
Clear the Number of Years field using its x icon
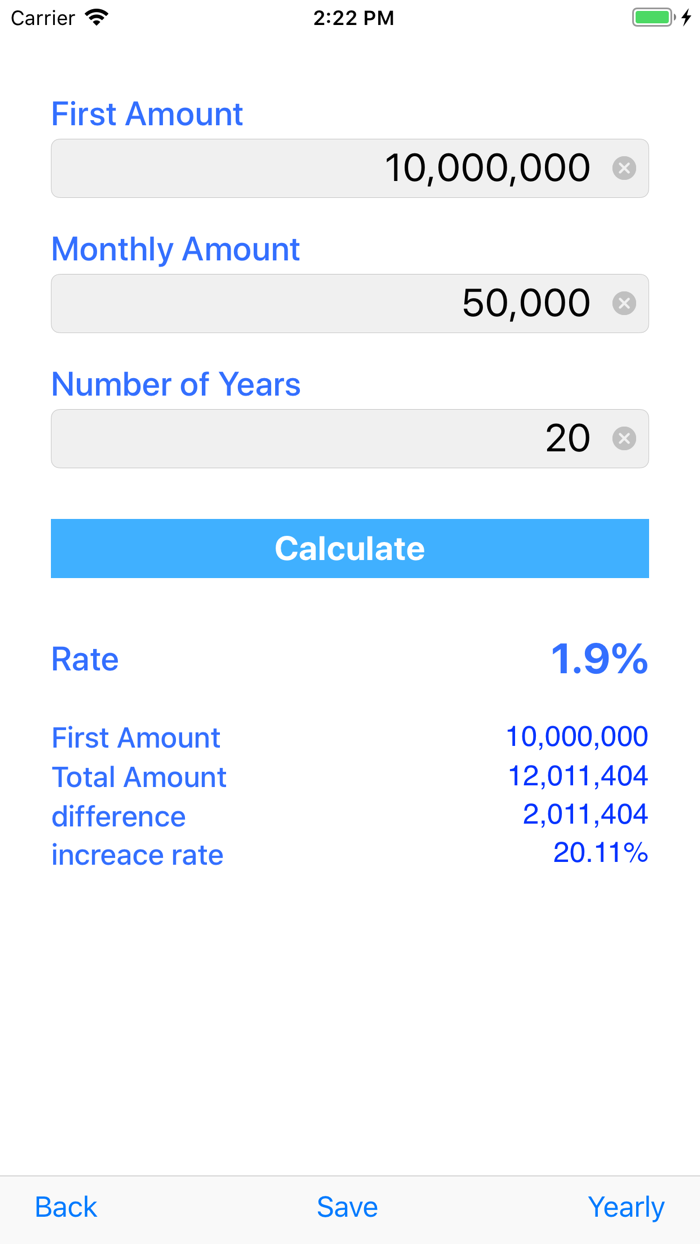coord(623,438)
